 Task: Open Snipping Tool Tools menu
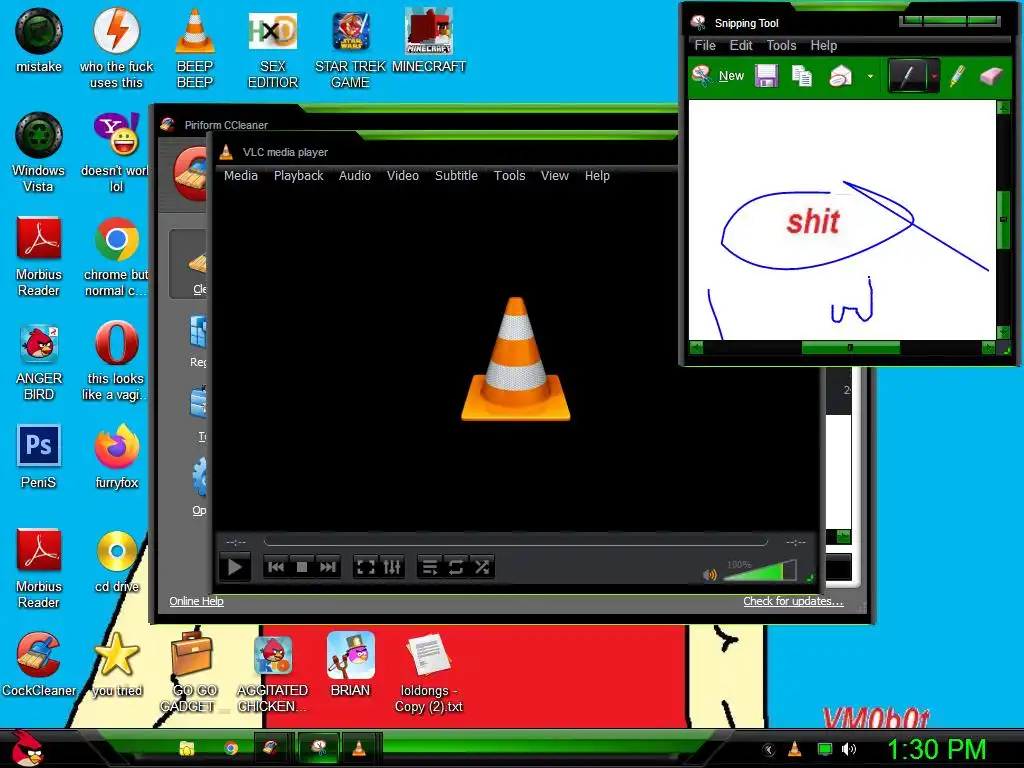(x=781, y=46)
